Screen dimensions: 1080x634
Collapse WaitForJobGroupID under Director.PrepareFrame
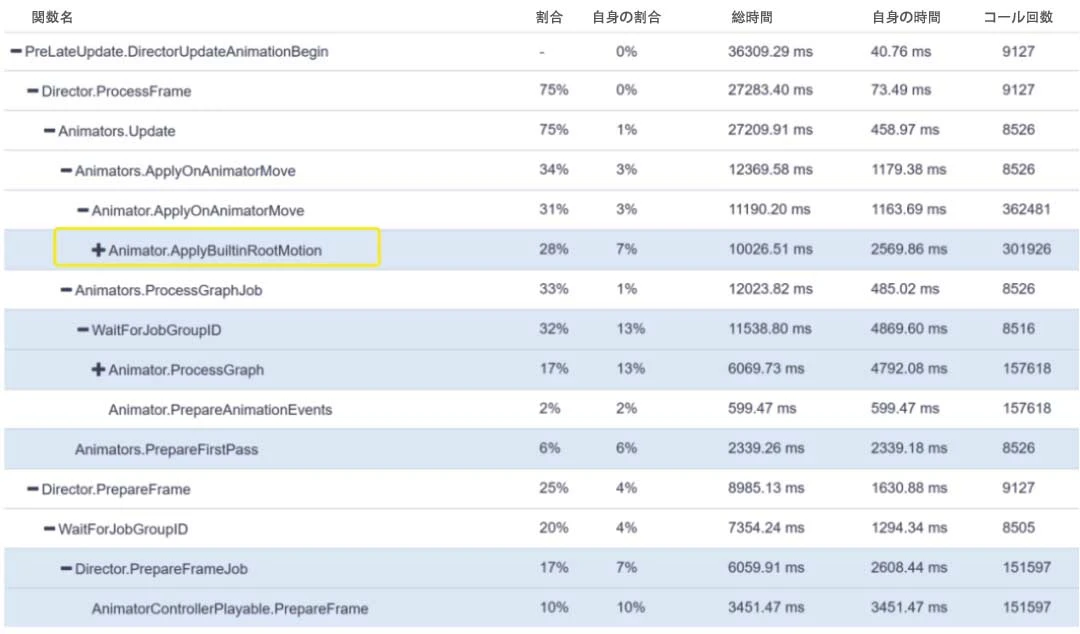coord(49,529)
